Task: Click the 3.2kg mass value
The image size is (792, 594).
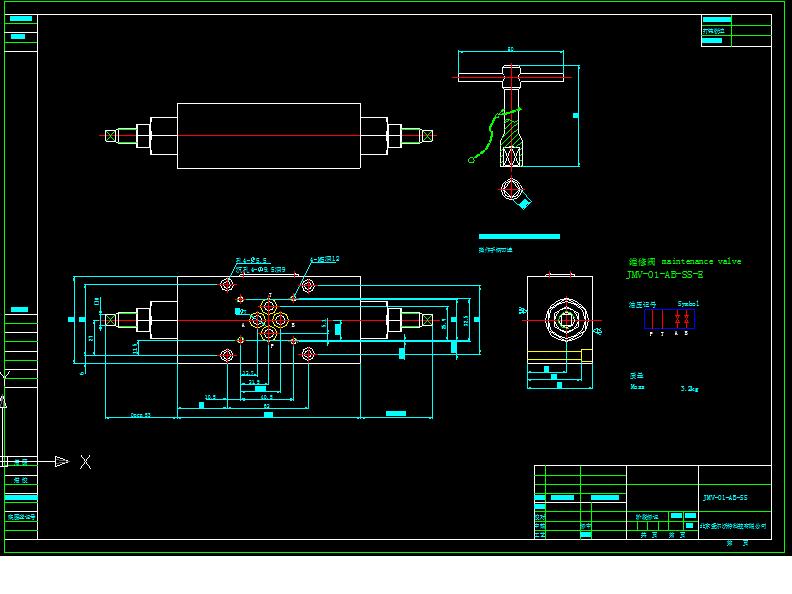Action: pos(689,389)
